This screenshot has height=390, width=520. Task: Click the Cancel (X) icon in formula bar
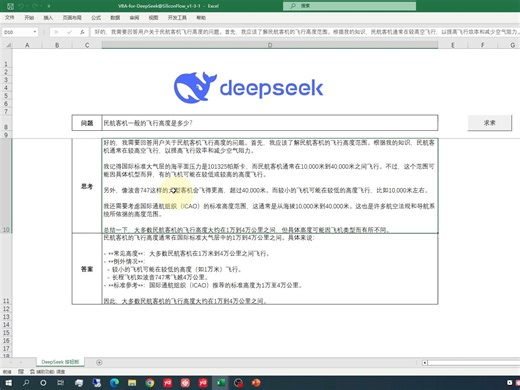click(x=56, y=32)
